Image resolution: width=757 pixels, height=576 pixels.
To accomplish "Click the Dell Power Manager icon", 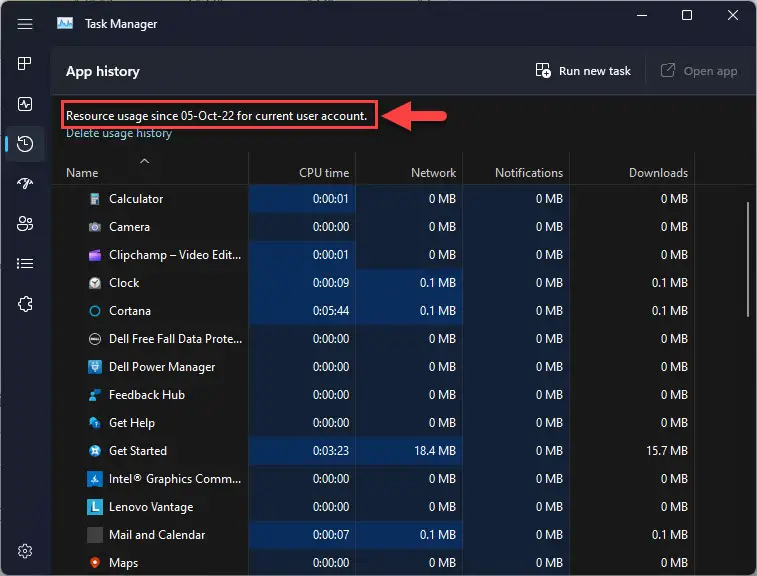I will coord(95,367).
